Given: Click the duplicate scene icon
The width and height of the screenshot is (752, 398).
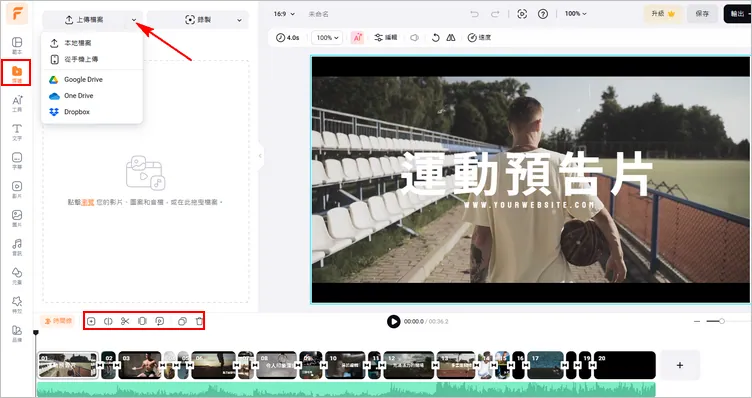Looking at the screenshot, I should tap(182, 321).
